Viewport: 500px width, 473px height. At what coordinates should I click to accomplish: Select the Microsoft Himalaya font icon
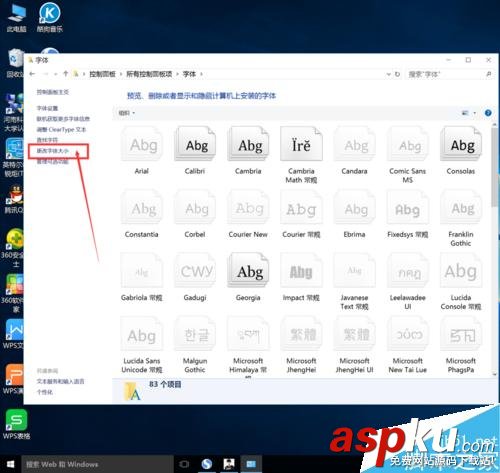pyautogui.click(x=248, y=334)
